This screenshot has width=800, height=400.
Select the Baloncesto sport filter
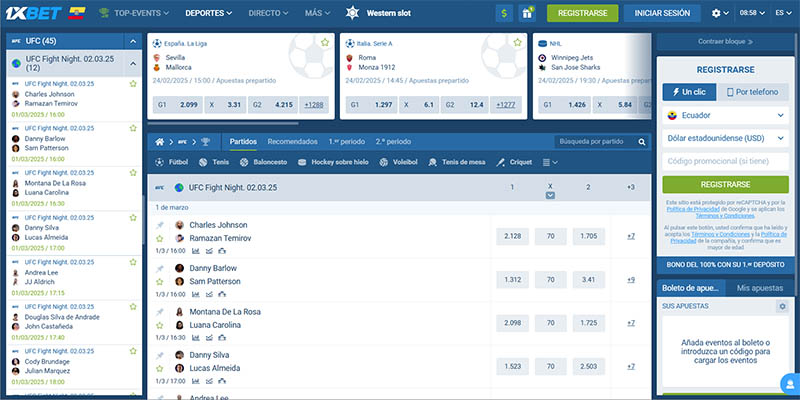263,162
